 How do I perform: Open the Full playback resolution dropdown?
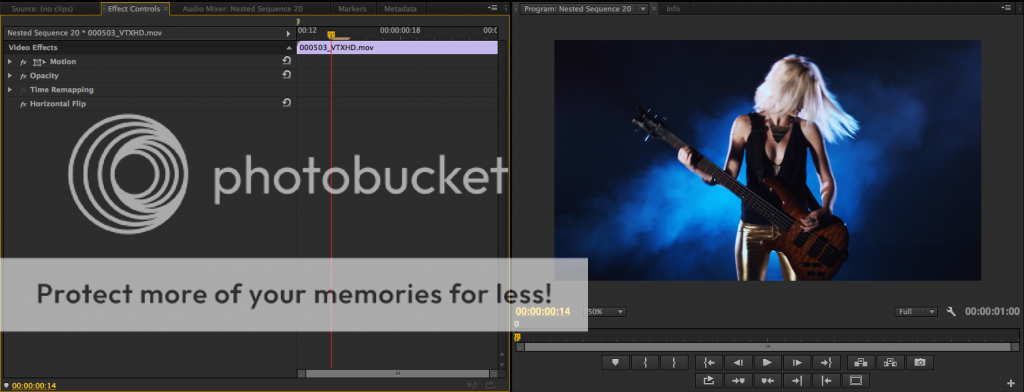[916, 312]
